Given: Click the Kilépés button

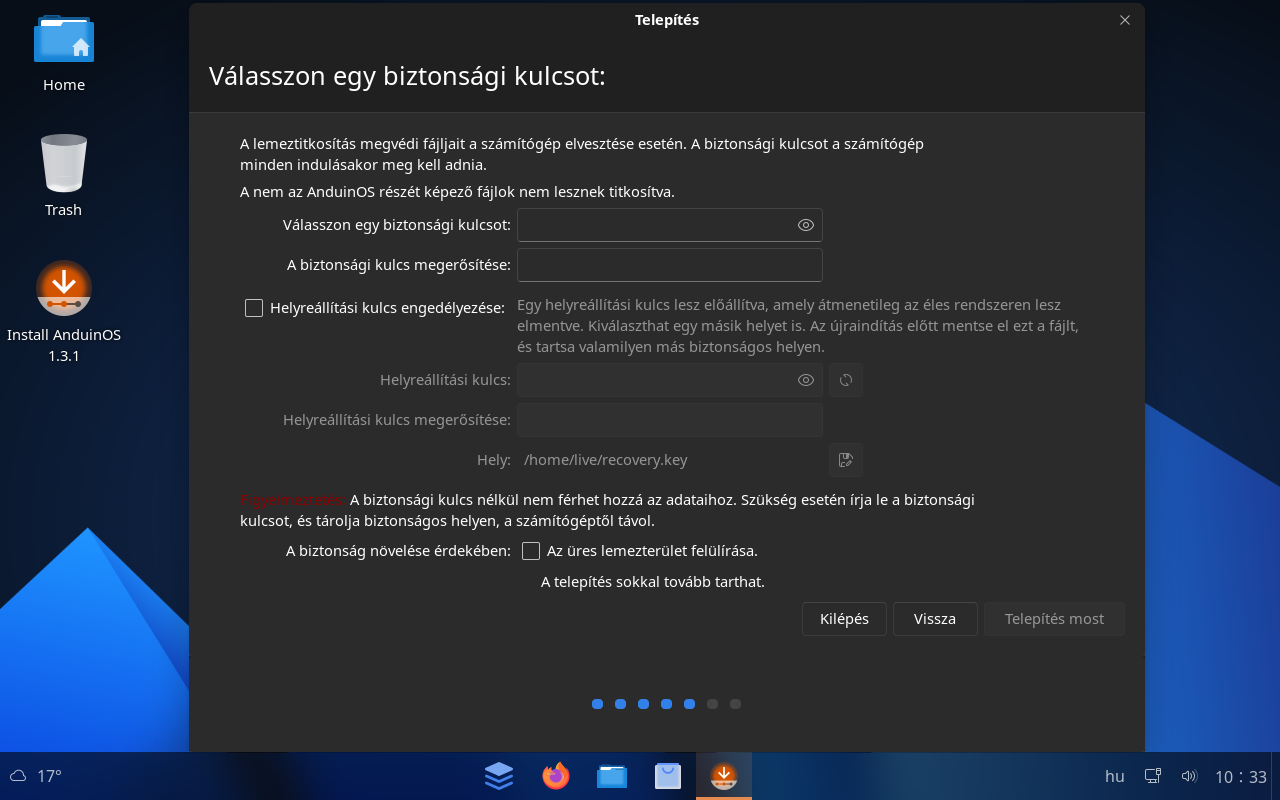Looking at the screenshot, I should tap(844, 619).
